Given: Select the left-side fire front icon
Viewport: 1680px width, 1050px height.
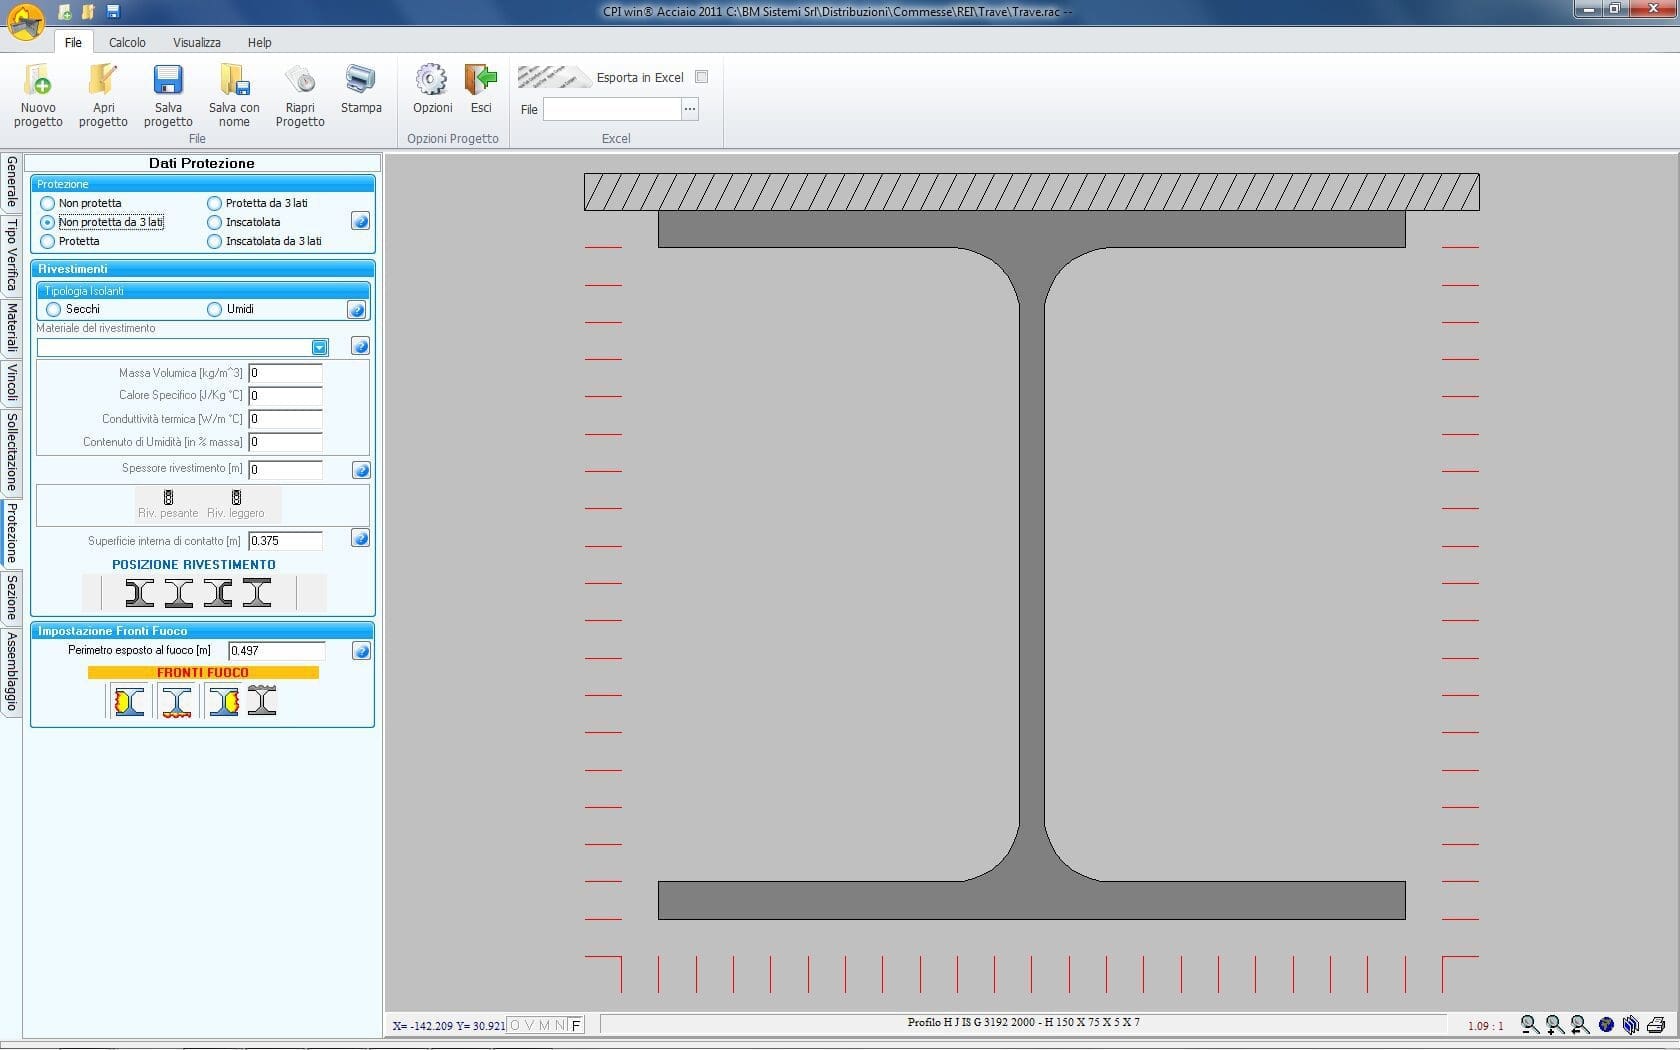Looking at the screenshot, I should pyautogui.click(x=129, y=701).
